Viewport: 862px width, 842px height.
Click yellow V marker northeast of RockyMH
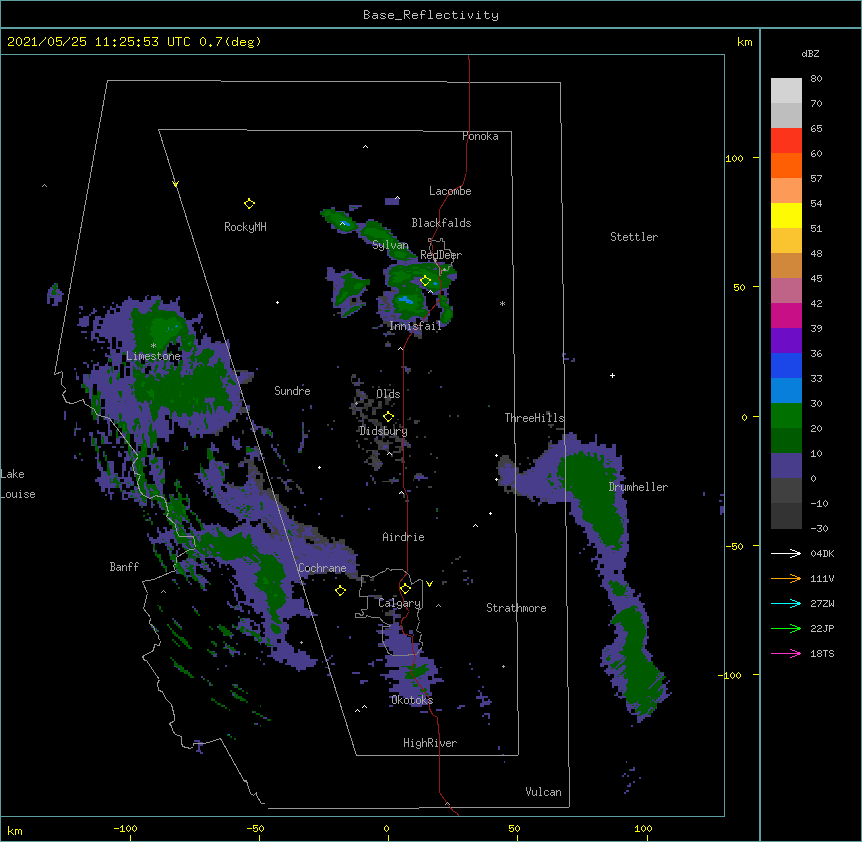pyautogui.click(x=175, y=184)
